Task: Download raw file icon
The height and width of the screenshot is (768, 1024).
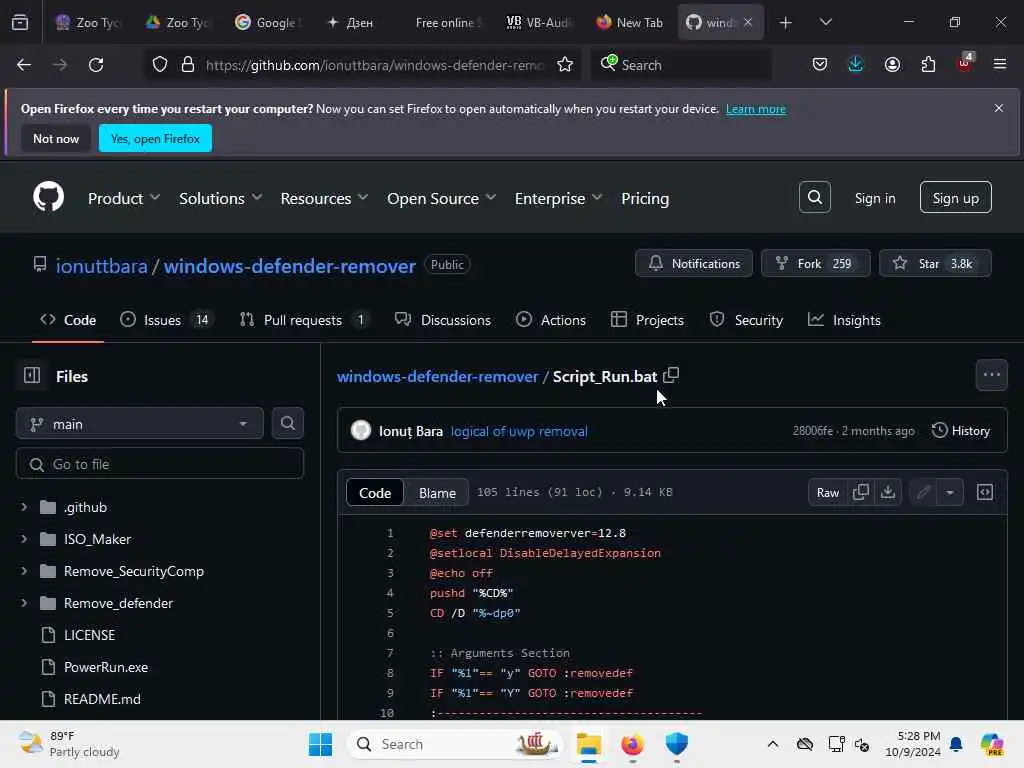Action: click(x=888, y=492)
